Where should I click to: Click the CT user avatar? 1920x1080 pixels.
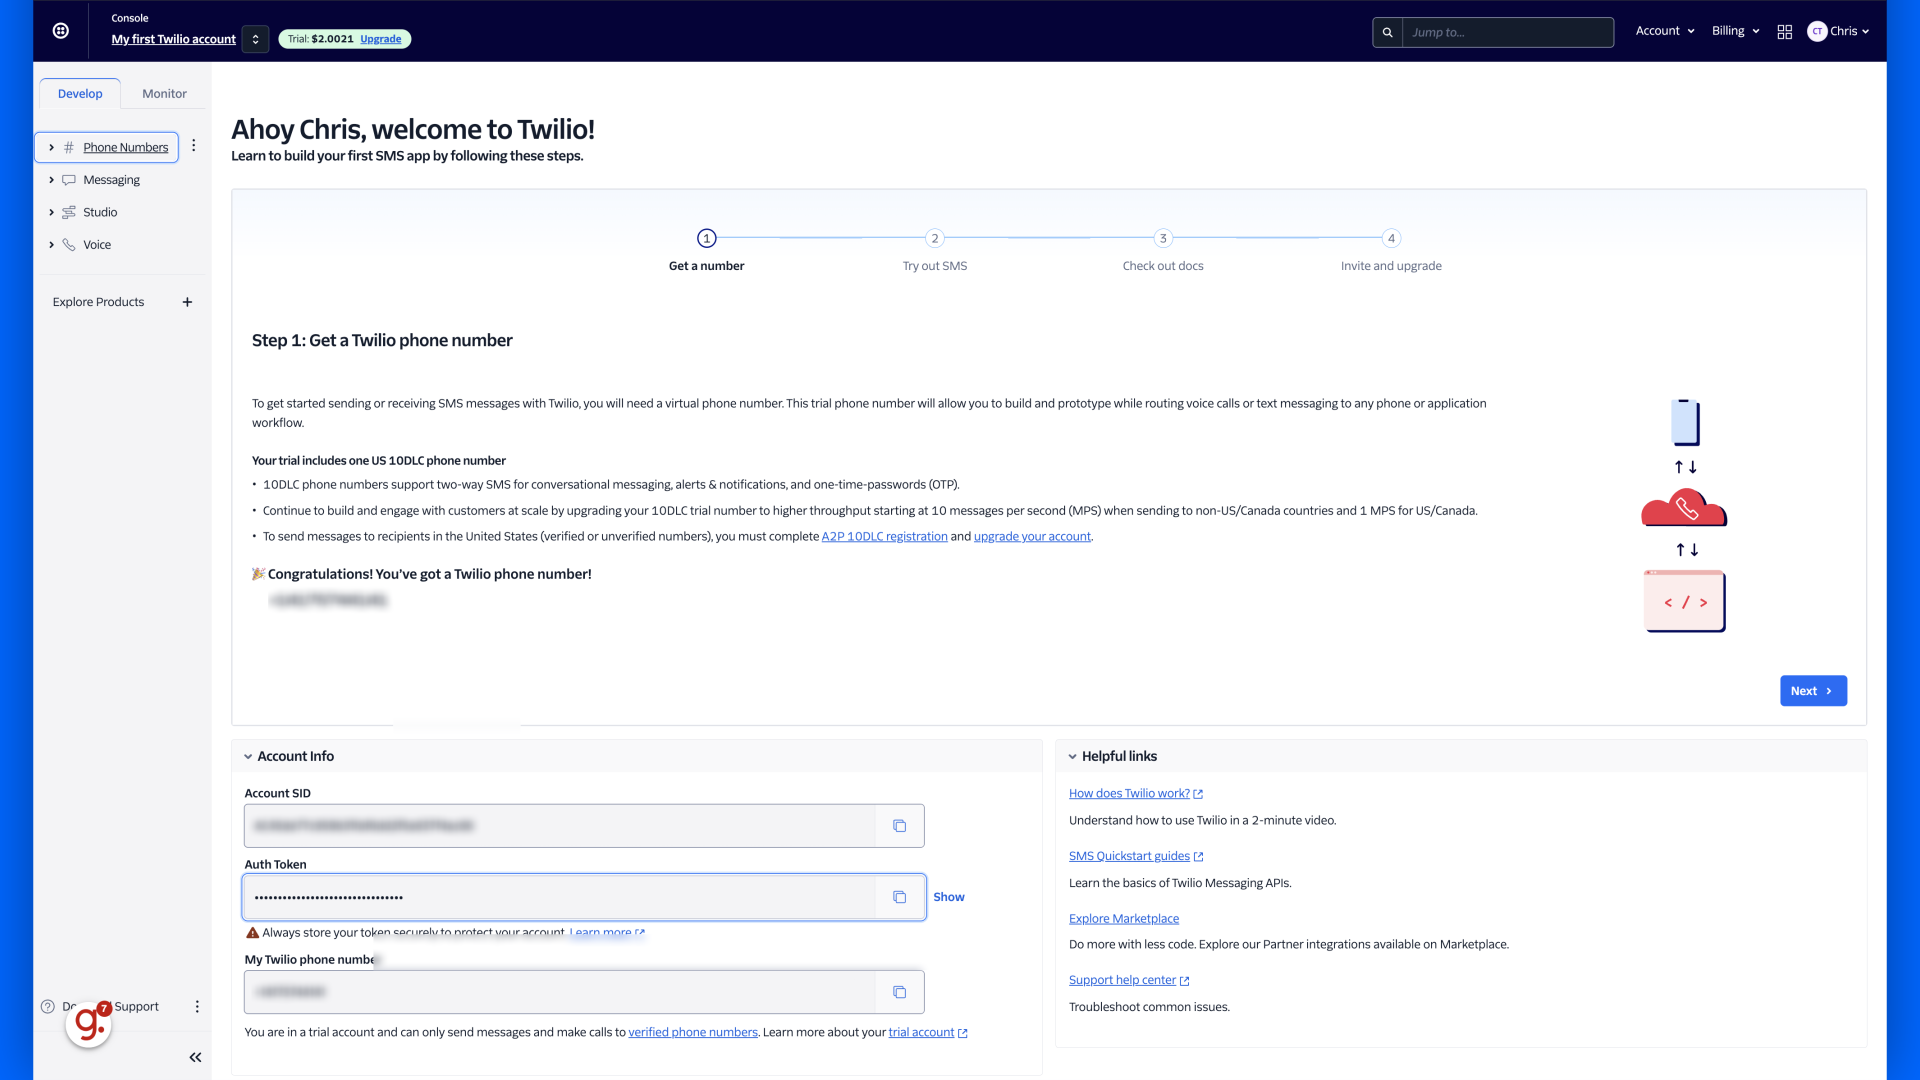click(1817, 31)
